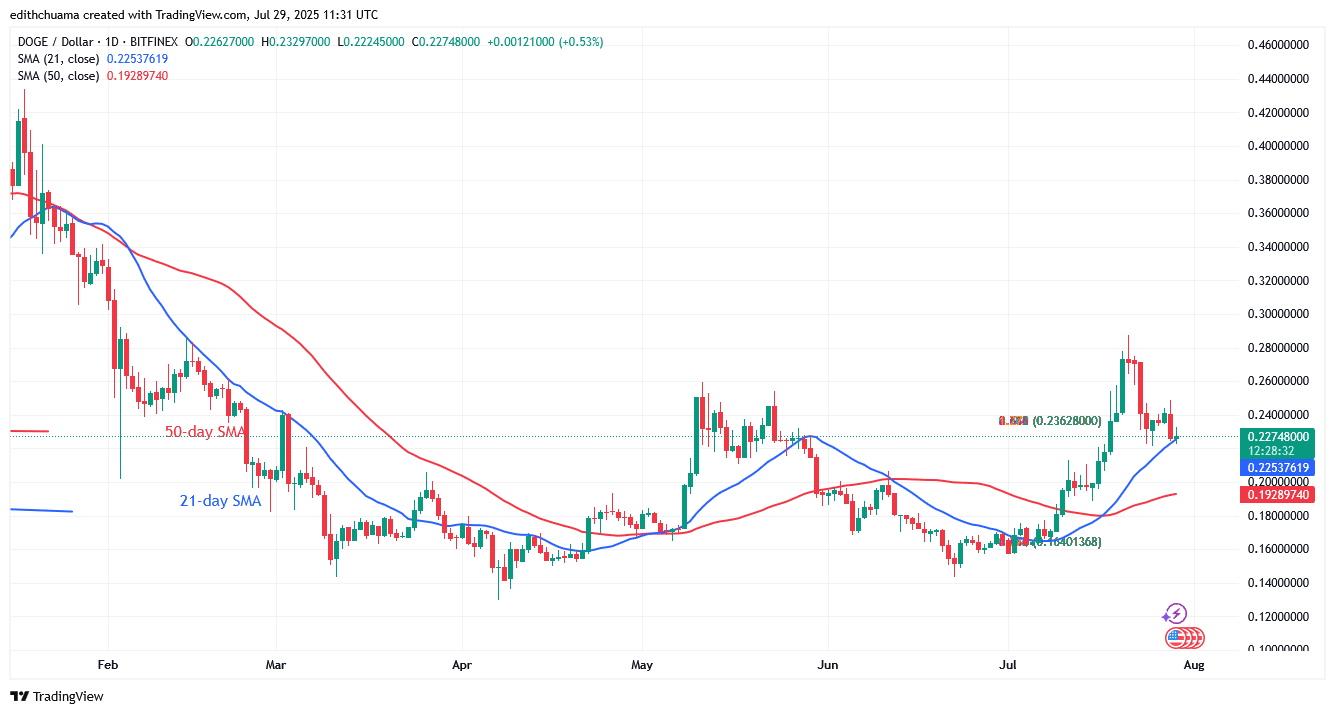Click the low value L0.22245000

(x=372, y=42)
